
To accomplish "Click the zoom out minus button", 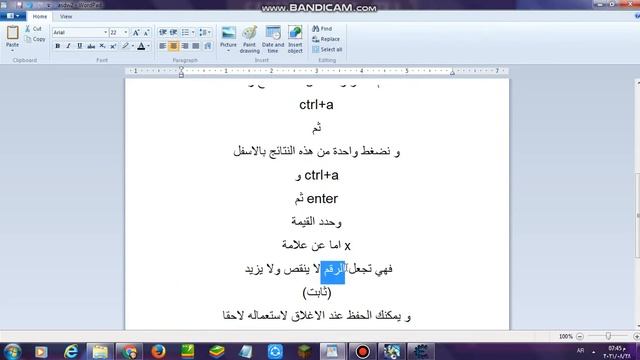I will [x=580, y=336].
